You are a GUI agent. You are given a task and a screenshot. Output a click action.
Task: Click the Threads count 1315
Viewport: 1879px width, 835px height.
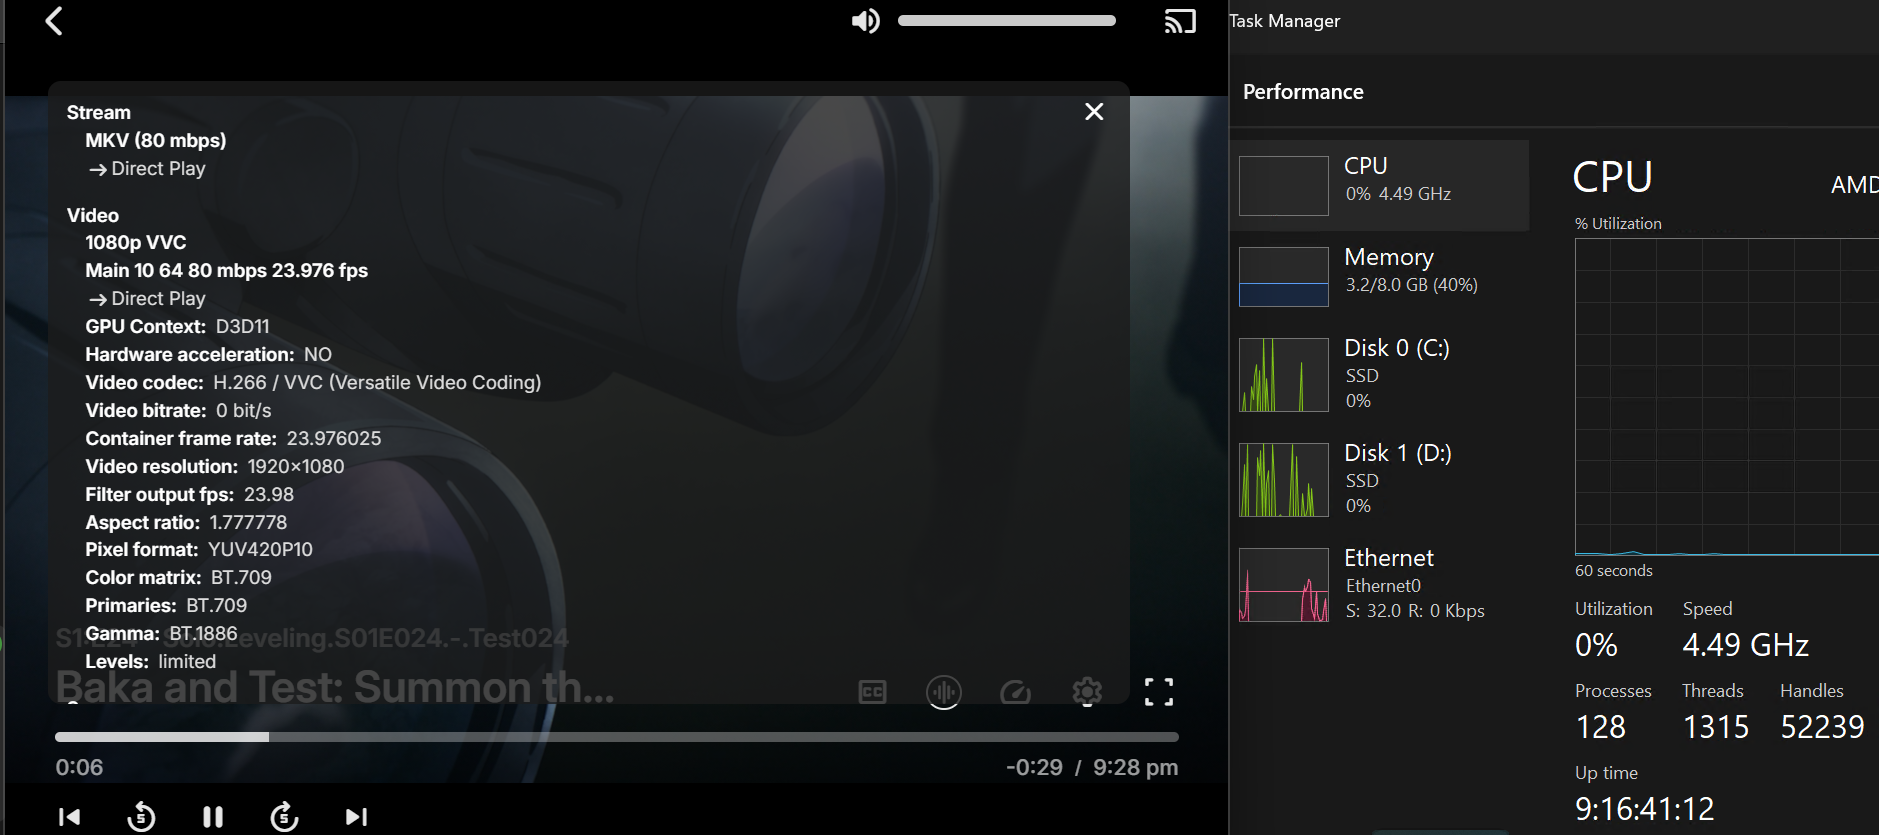1716,727
